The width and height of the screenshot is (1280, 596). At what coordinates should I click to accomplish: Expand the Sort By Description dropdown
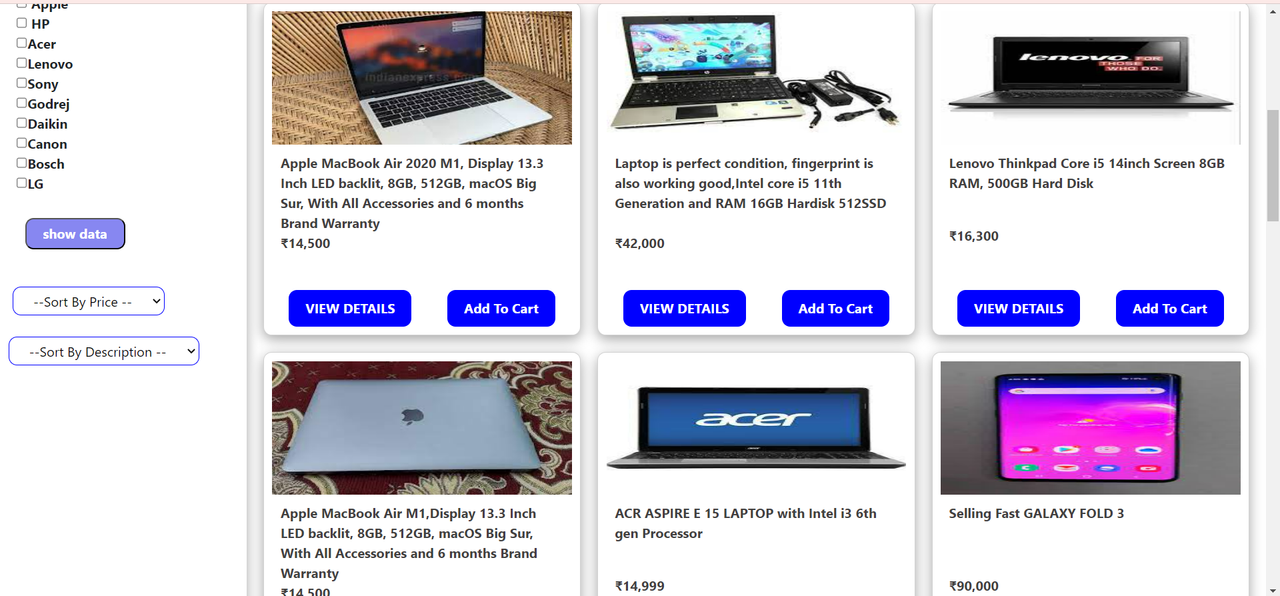(104, 351)
